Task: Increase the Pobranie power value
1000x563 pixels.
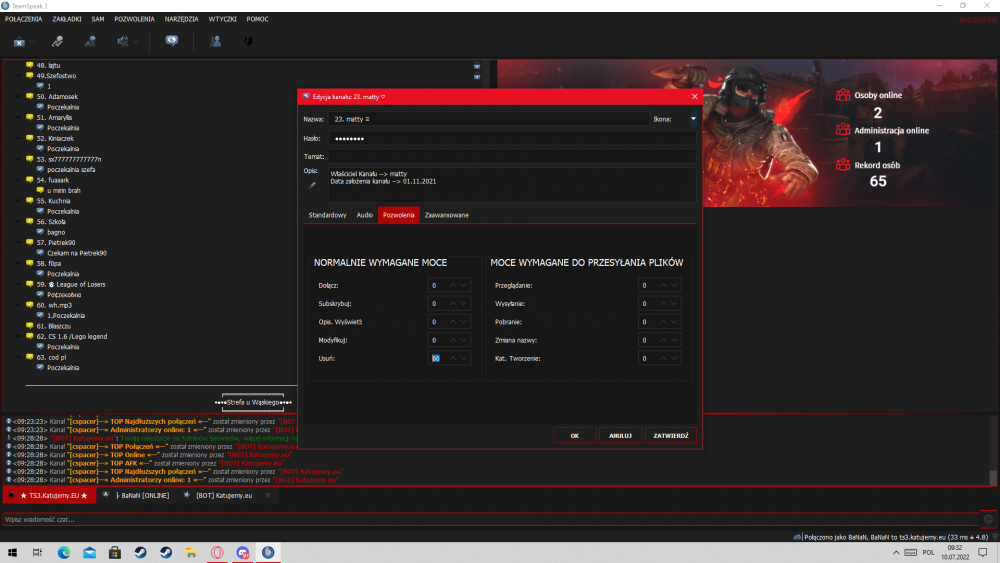Action: coord(663,322)
